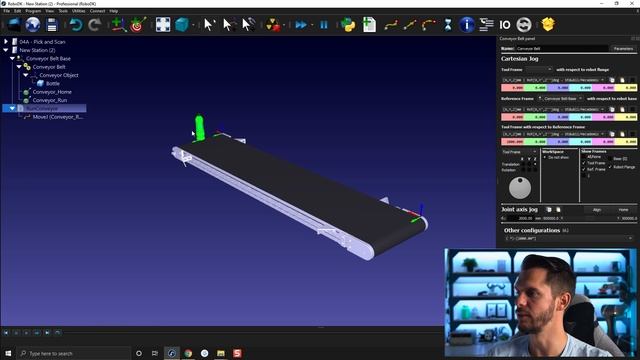Add a Python program icon
This screenshot has width=640, height=360.
tap(348, 25)
